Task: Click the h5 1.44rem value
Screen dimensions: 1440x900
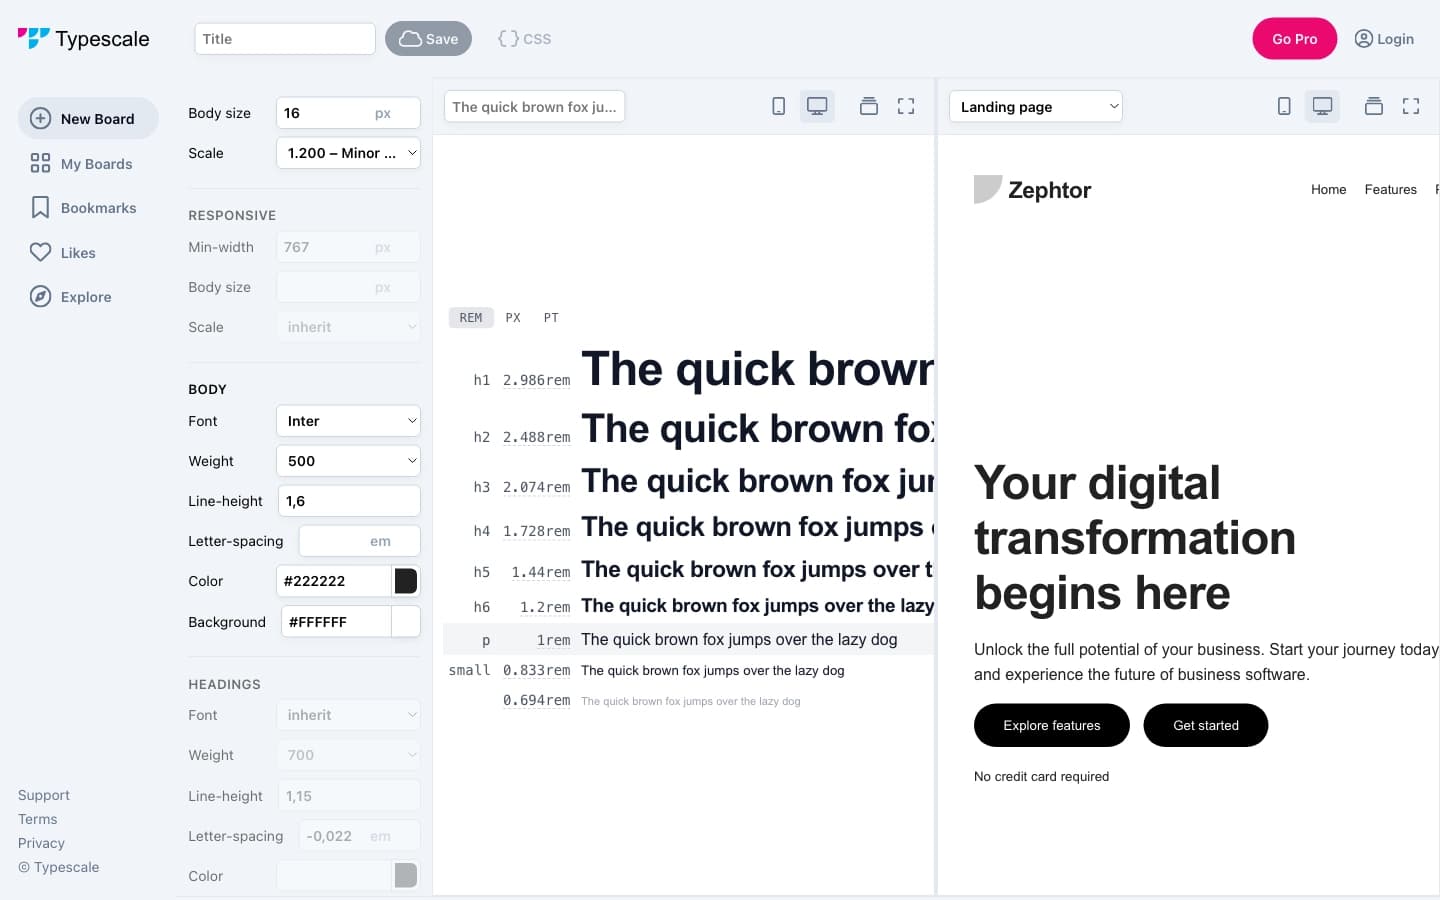Action: click(x=540, y=572)
